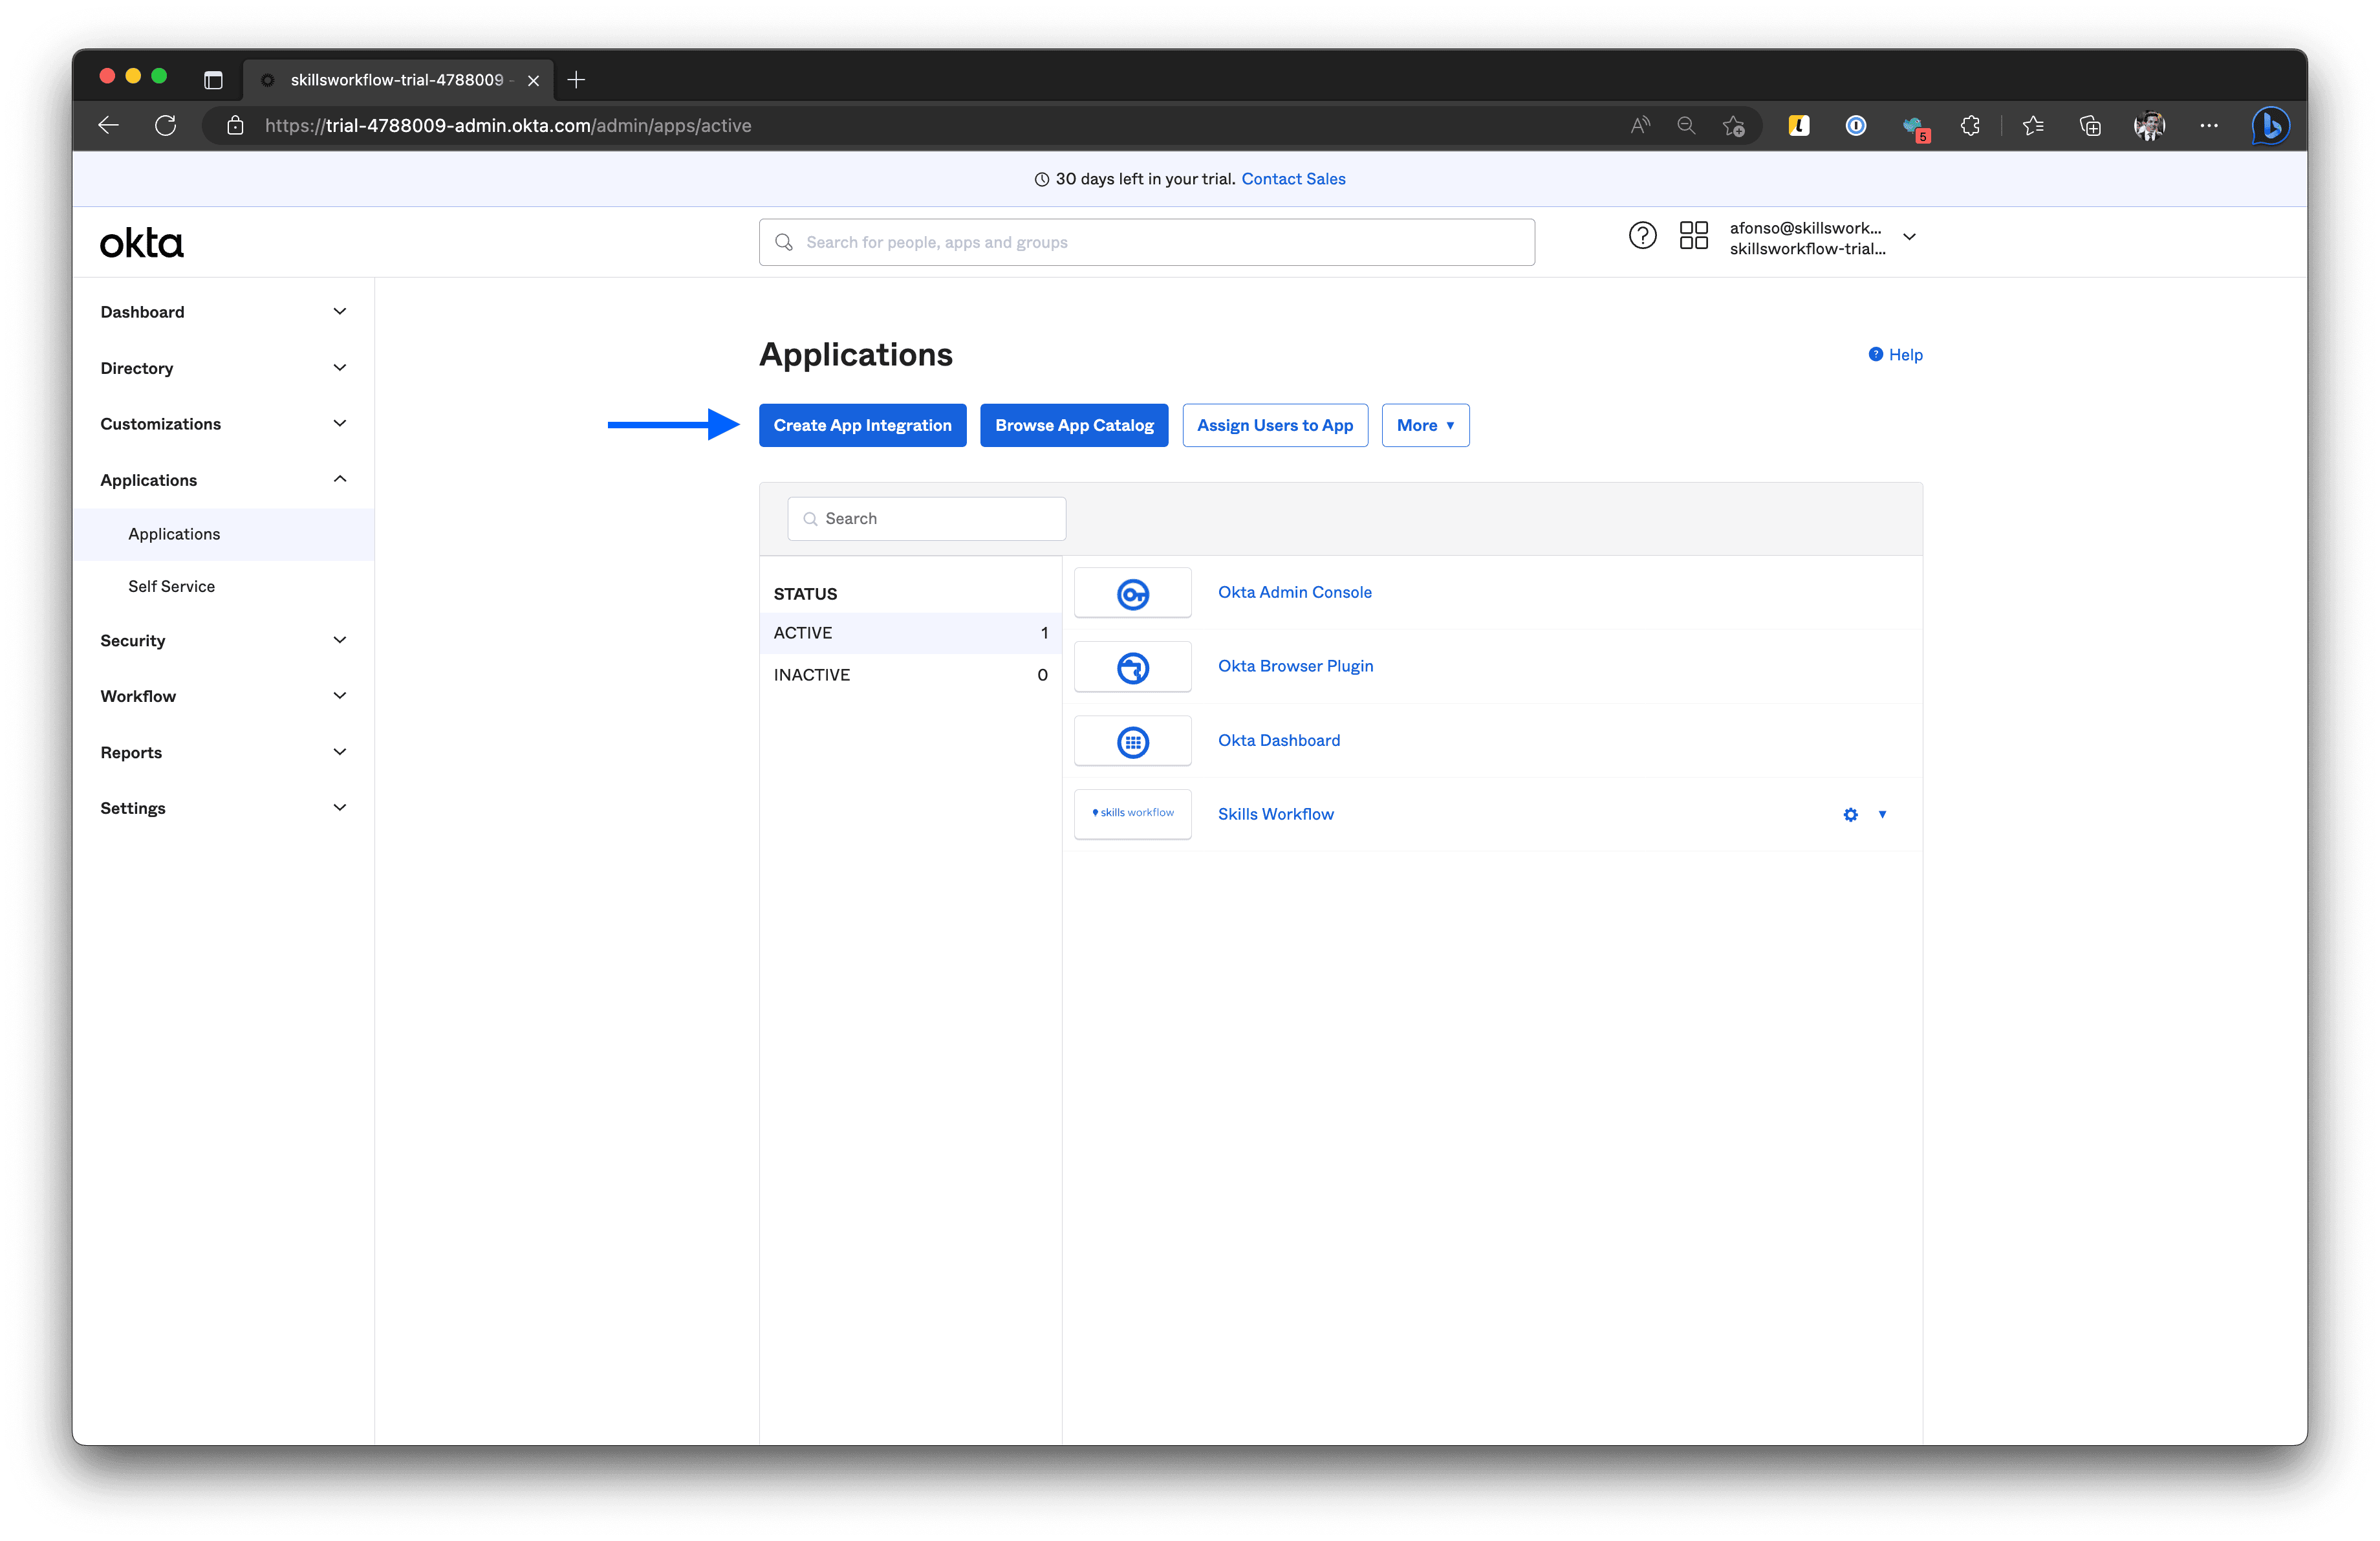Focus the applications list Search field
This screenshot has height=1541, width=2380.
click(x=926, y=519)
